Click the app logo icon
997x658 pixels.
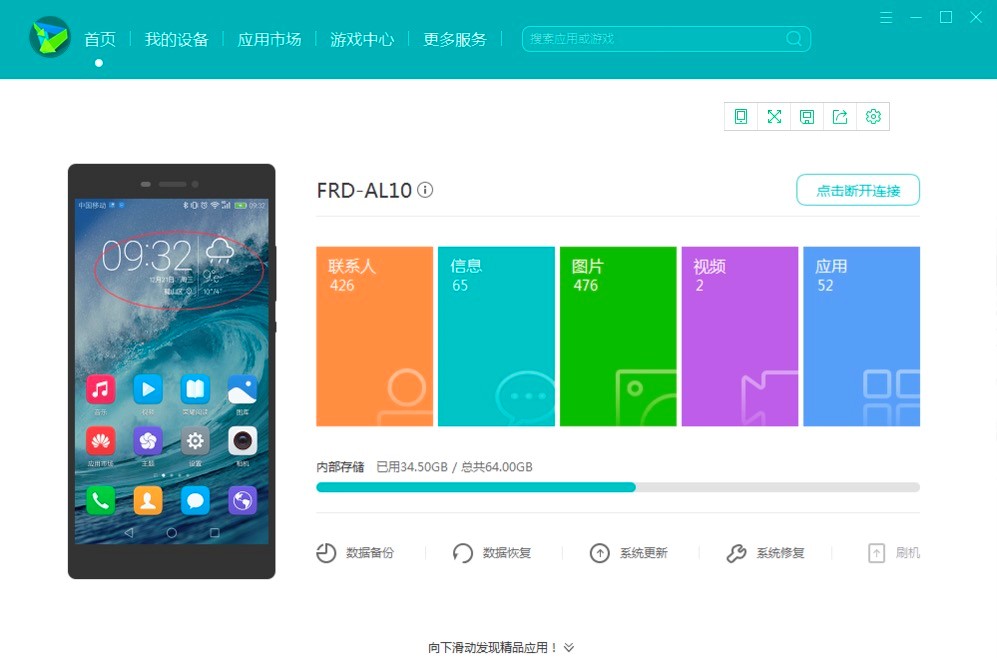pyautogui.click(x=50, y=38)
